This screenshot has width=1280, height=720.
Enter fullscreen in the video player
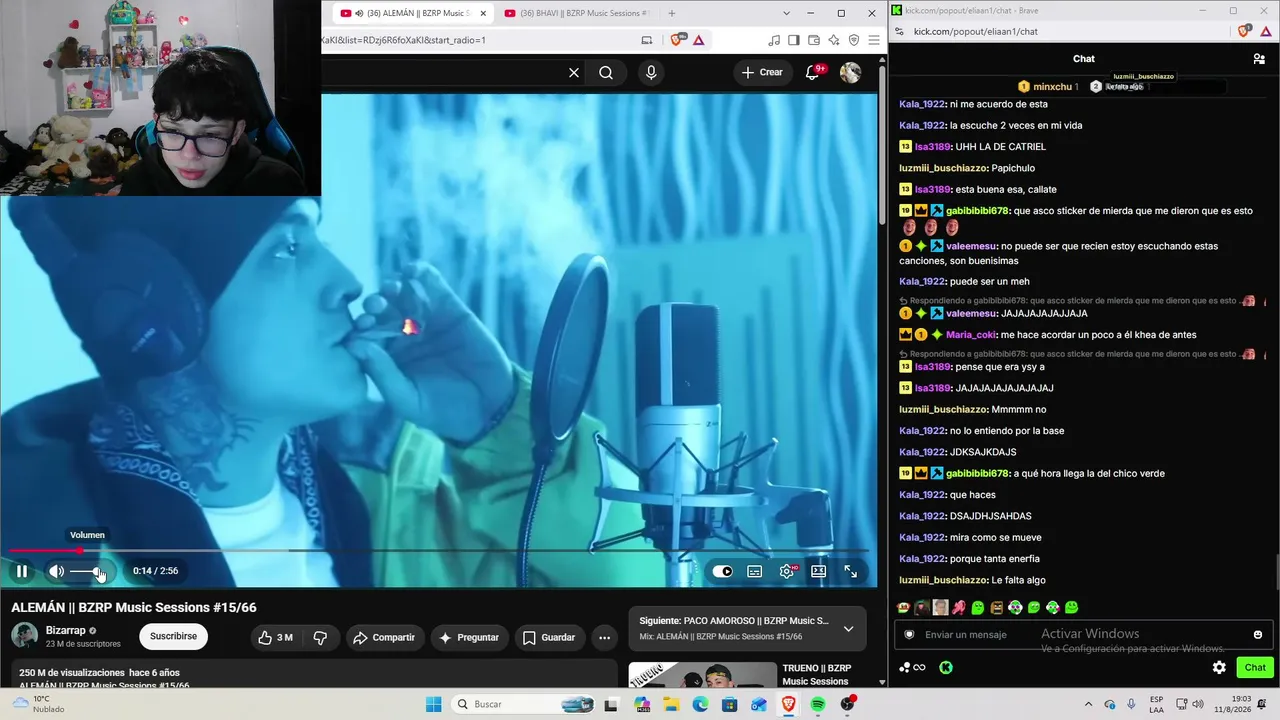point(850,571)
